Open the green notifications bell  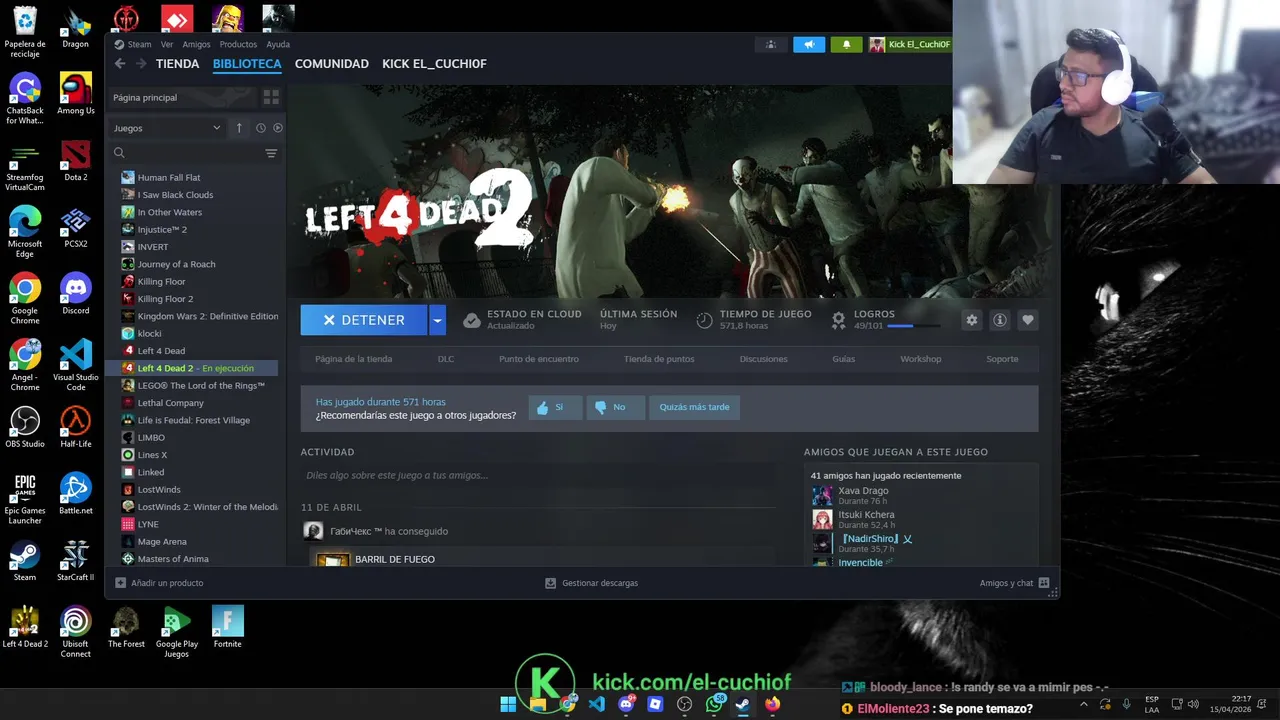click(x=846, y=44)
